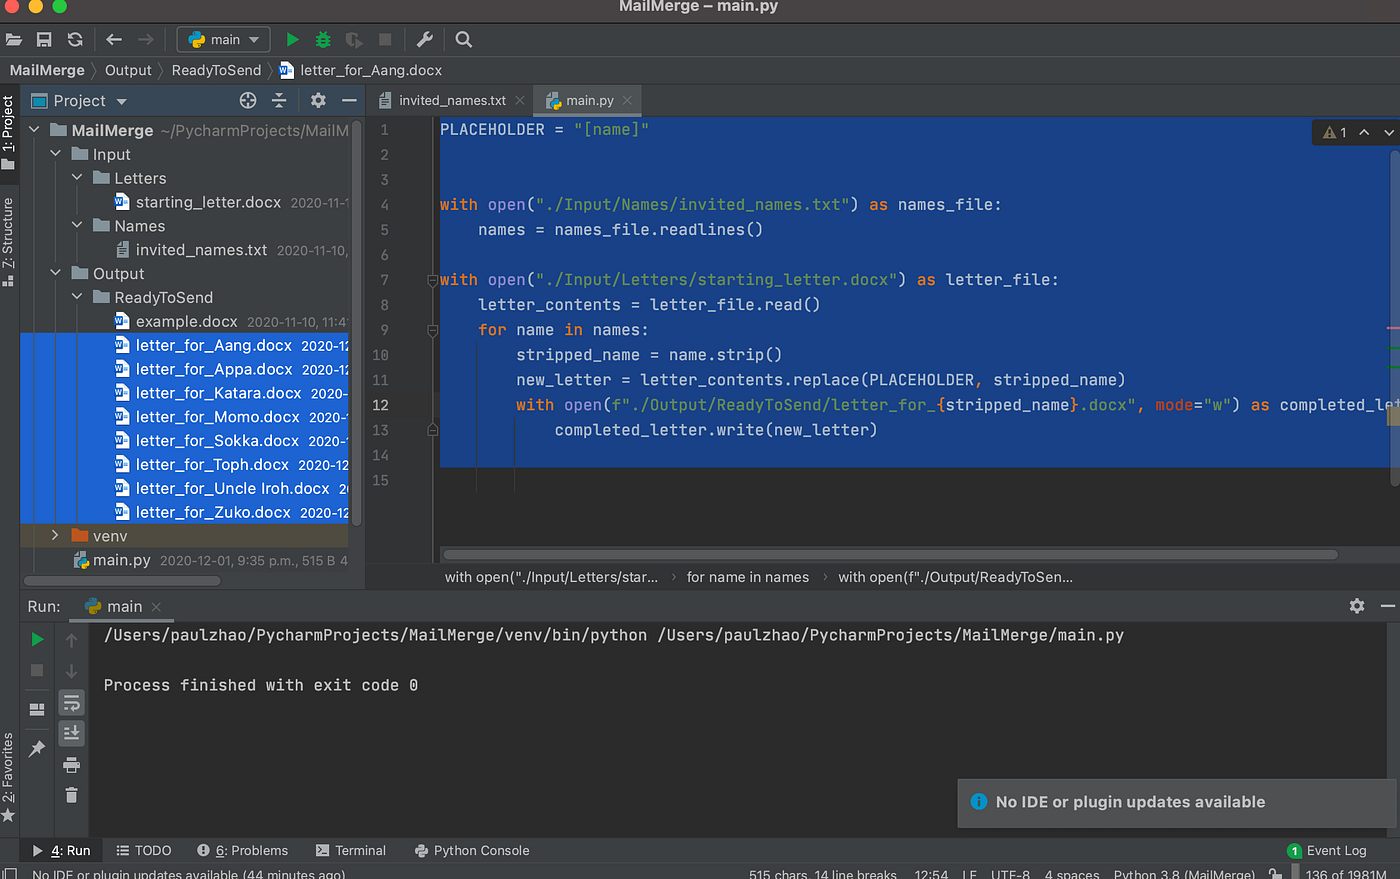Select opened file using the crosshair icon
Screen dimensions: 1400x879
click(248, 100)
